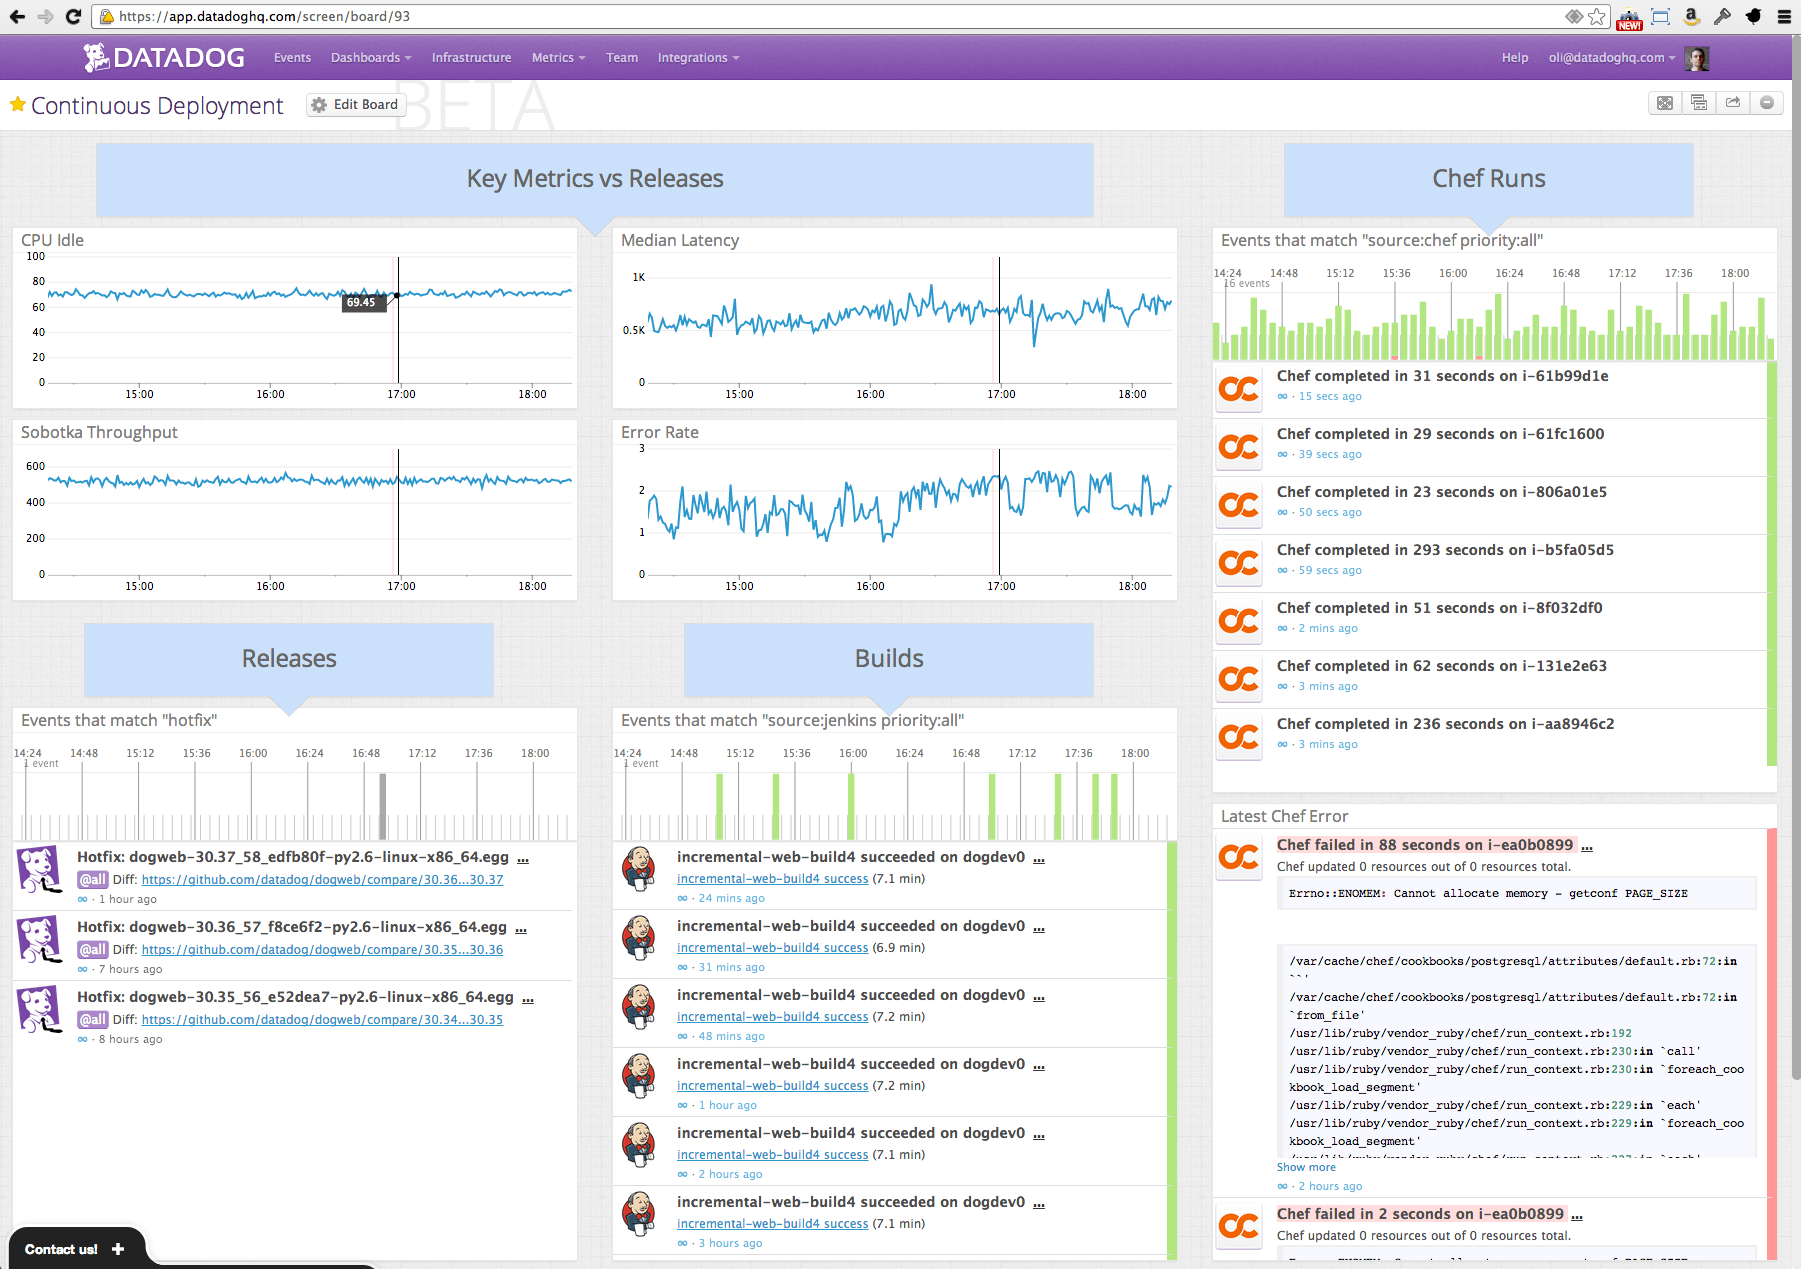1801x1269 pixels.
Task: Open presentation mode via the TV icon
Action: [x=1698, y=103]
